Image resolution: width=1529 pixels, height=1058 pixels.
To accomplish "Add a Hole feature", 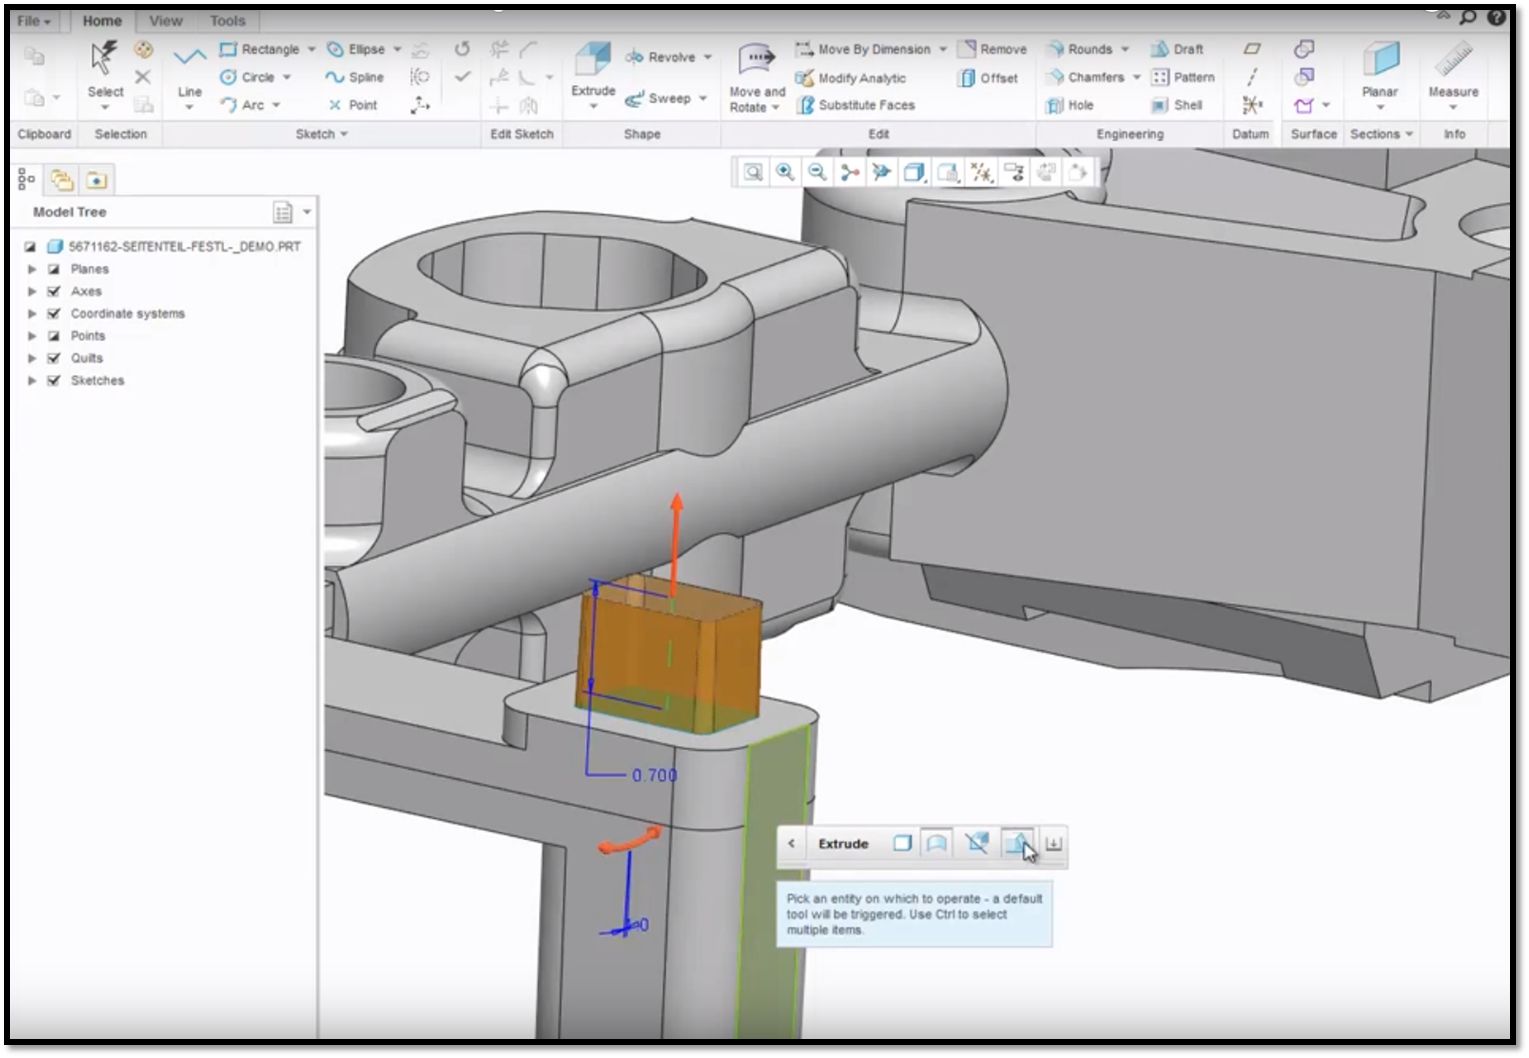I will point(1070,105).
